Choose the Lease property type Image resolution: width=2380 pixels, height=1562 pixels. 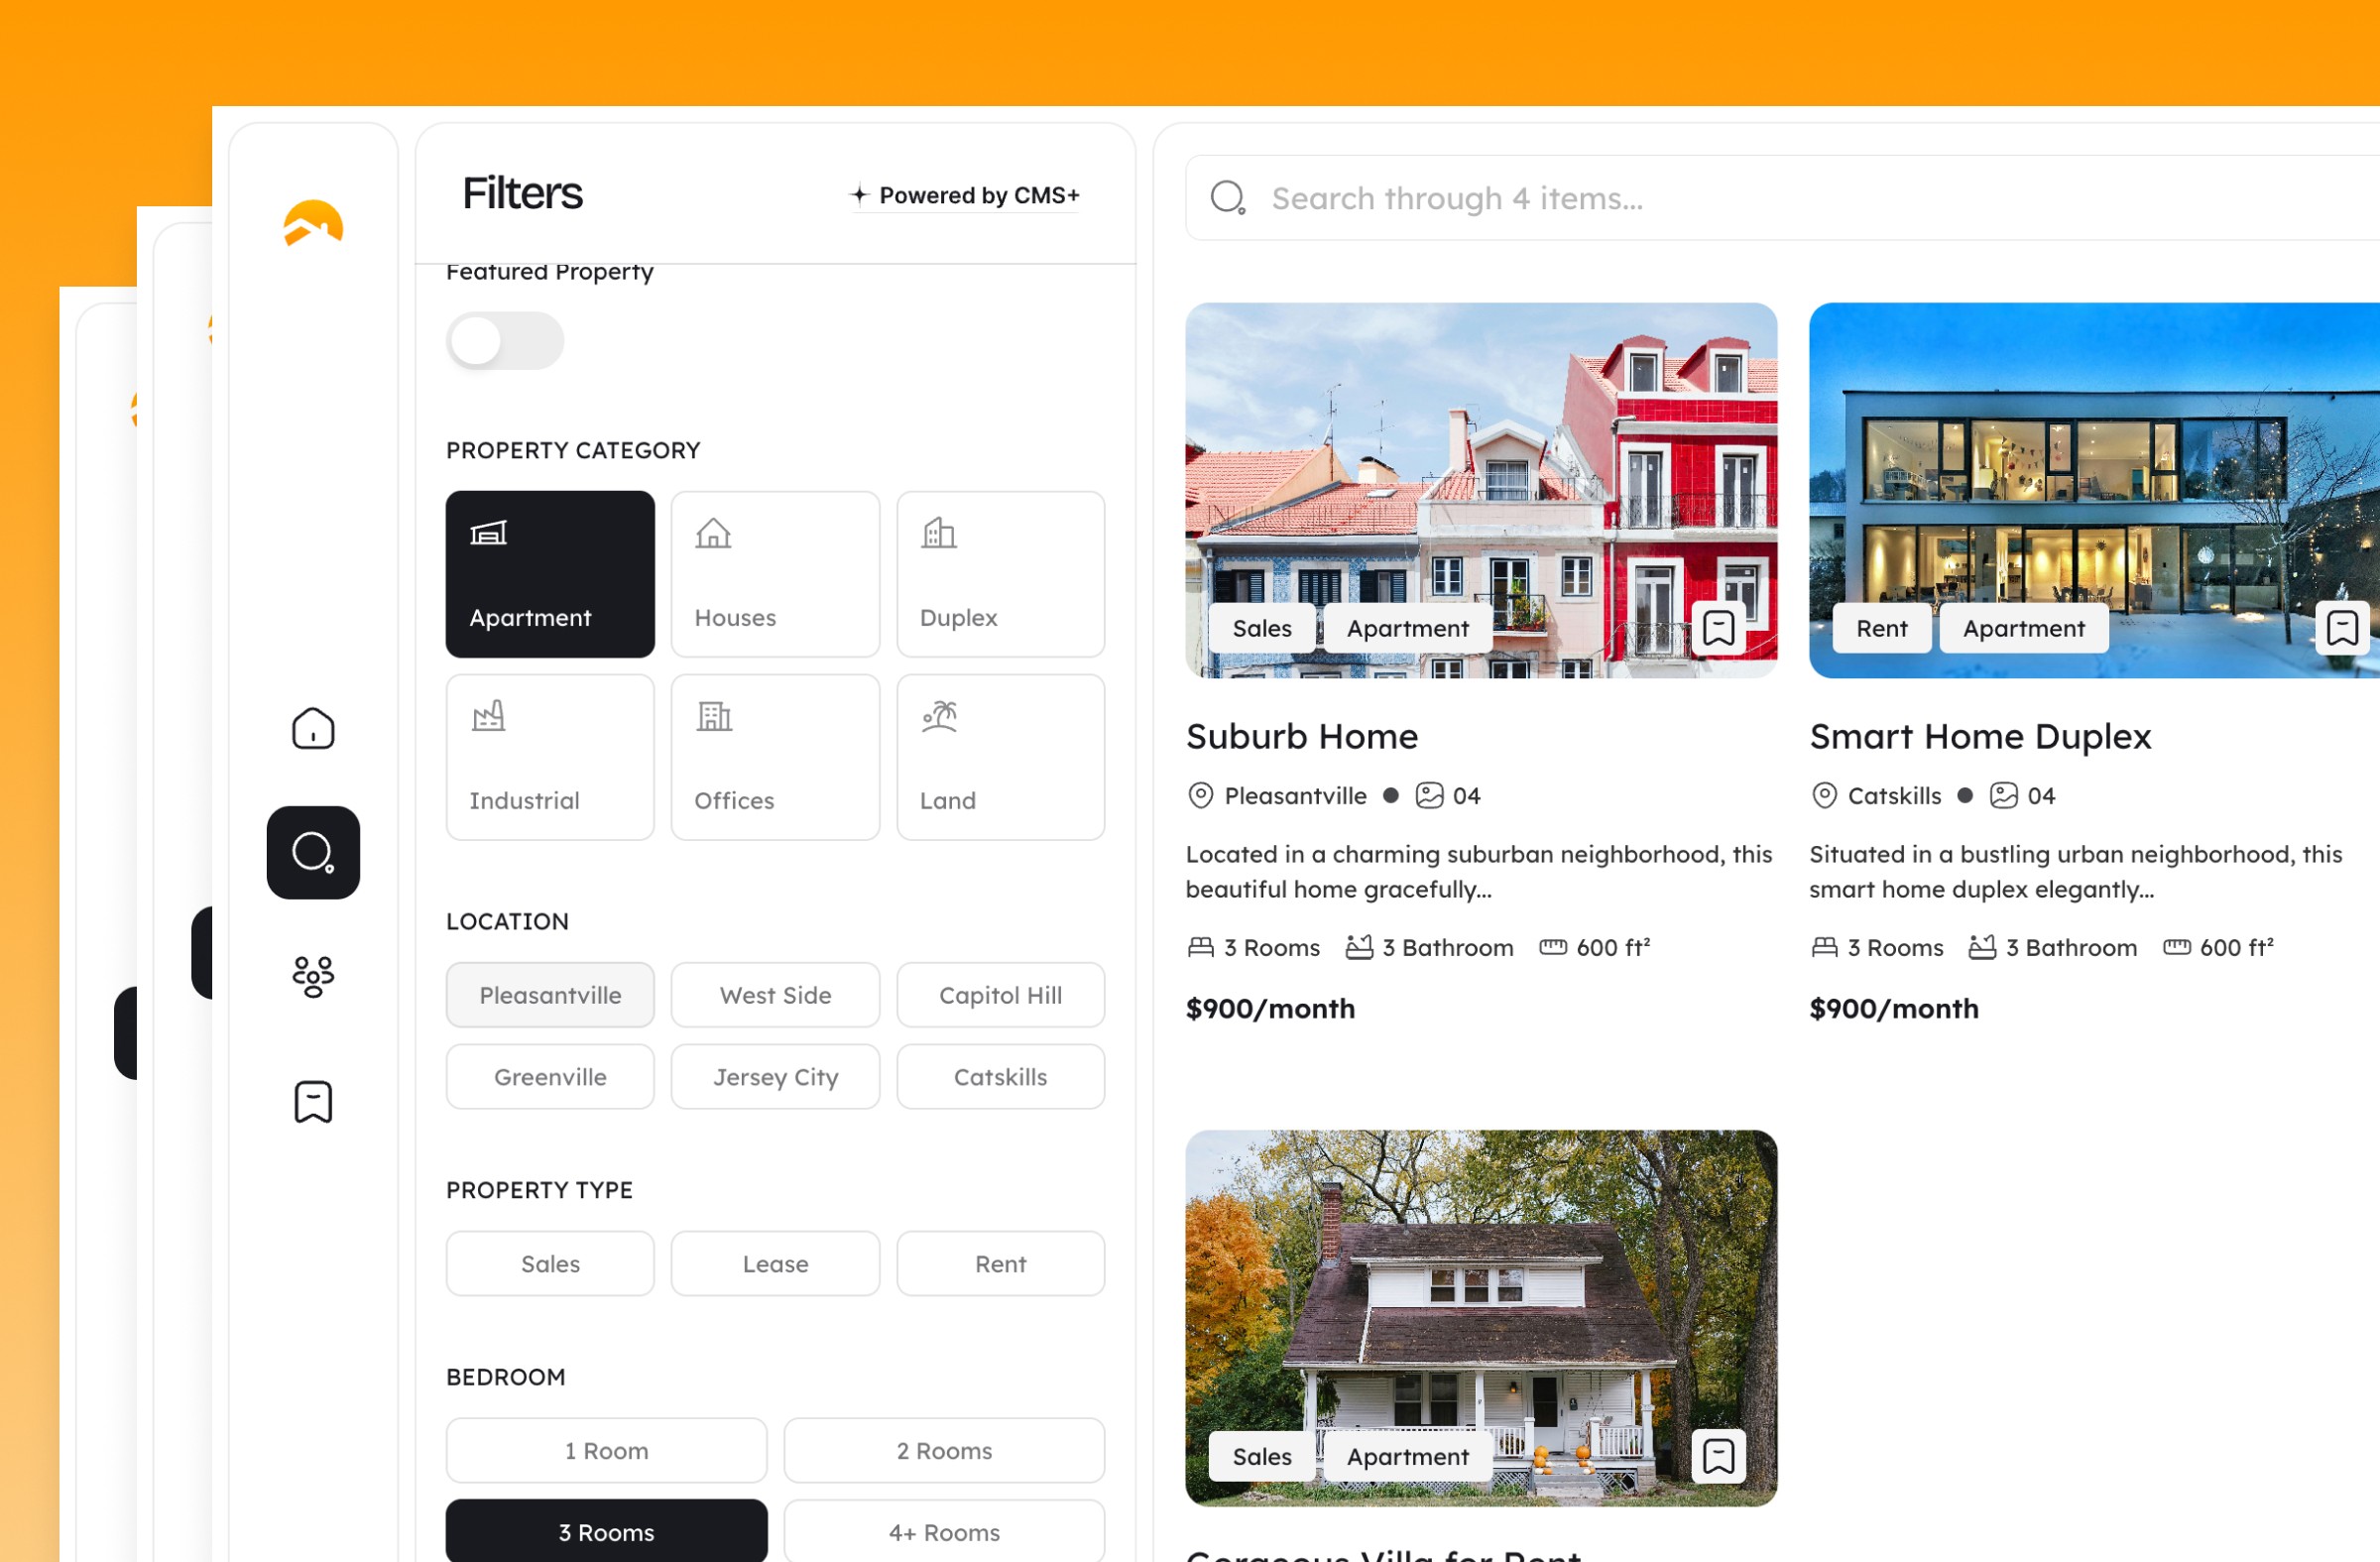pos(775,1264)
